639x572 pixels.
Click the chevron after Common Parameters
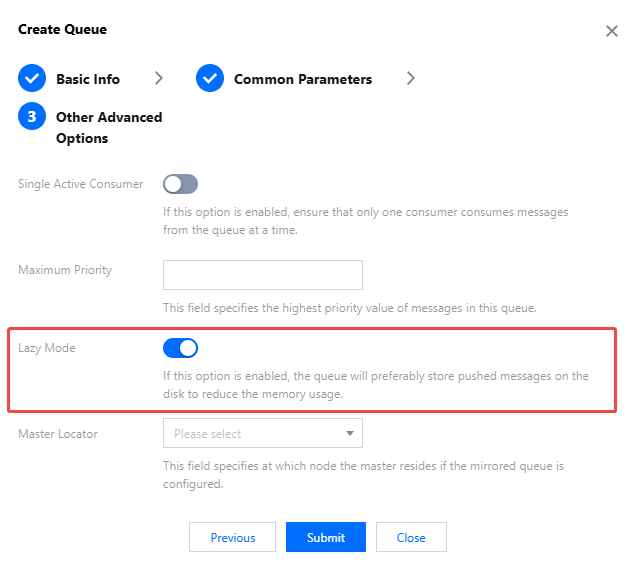click(411, 79)
